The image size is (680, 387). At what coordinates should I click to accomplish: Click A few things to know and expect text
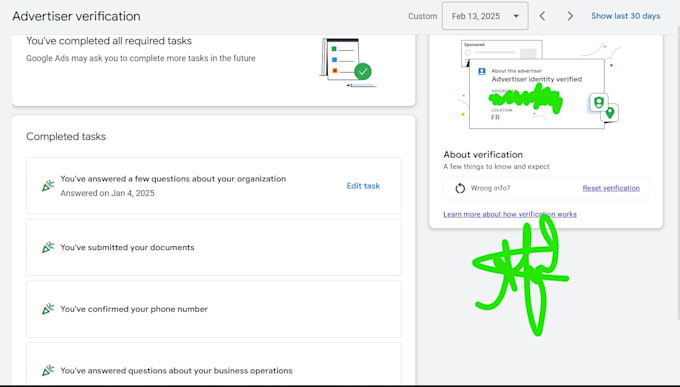pyautogui.click(x=496, y=167)
